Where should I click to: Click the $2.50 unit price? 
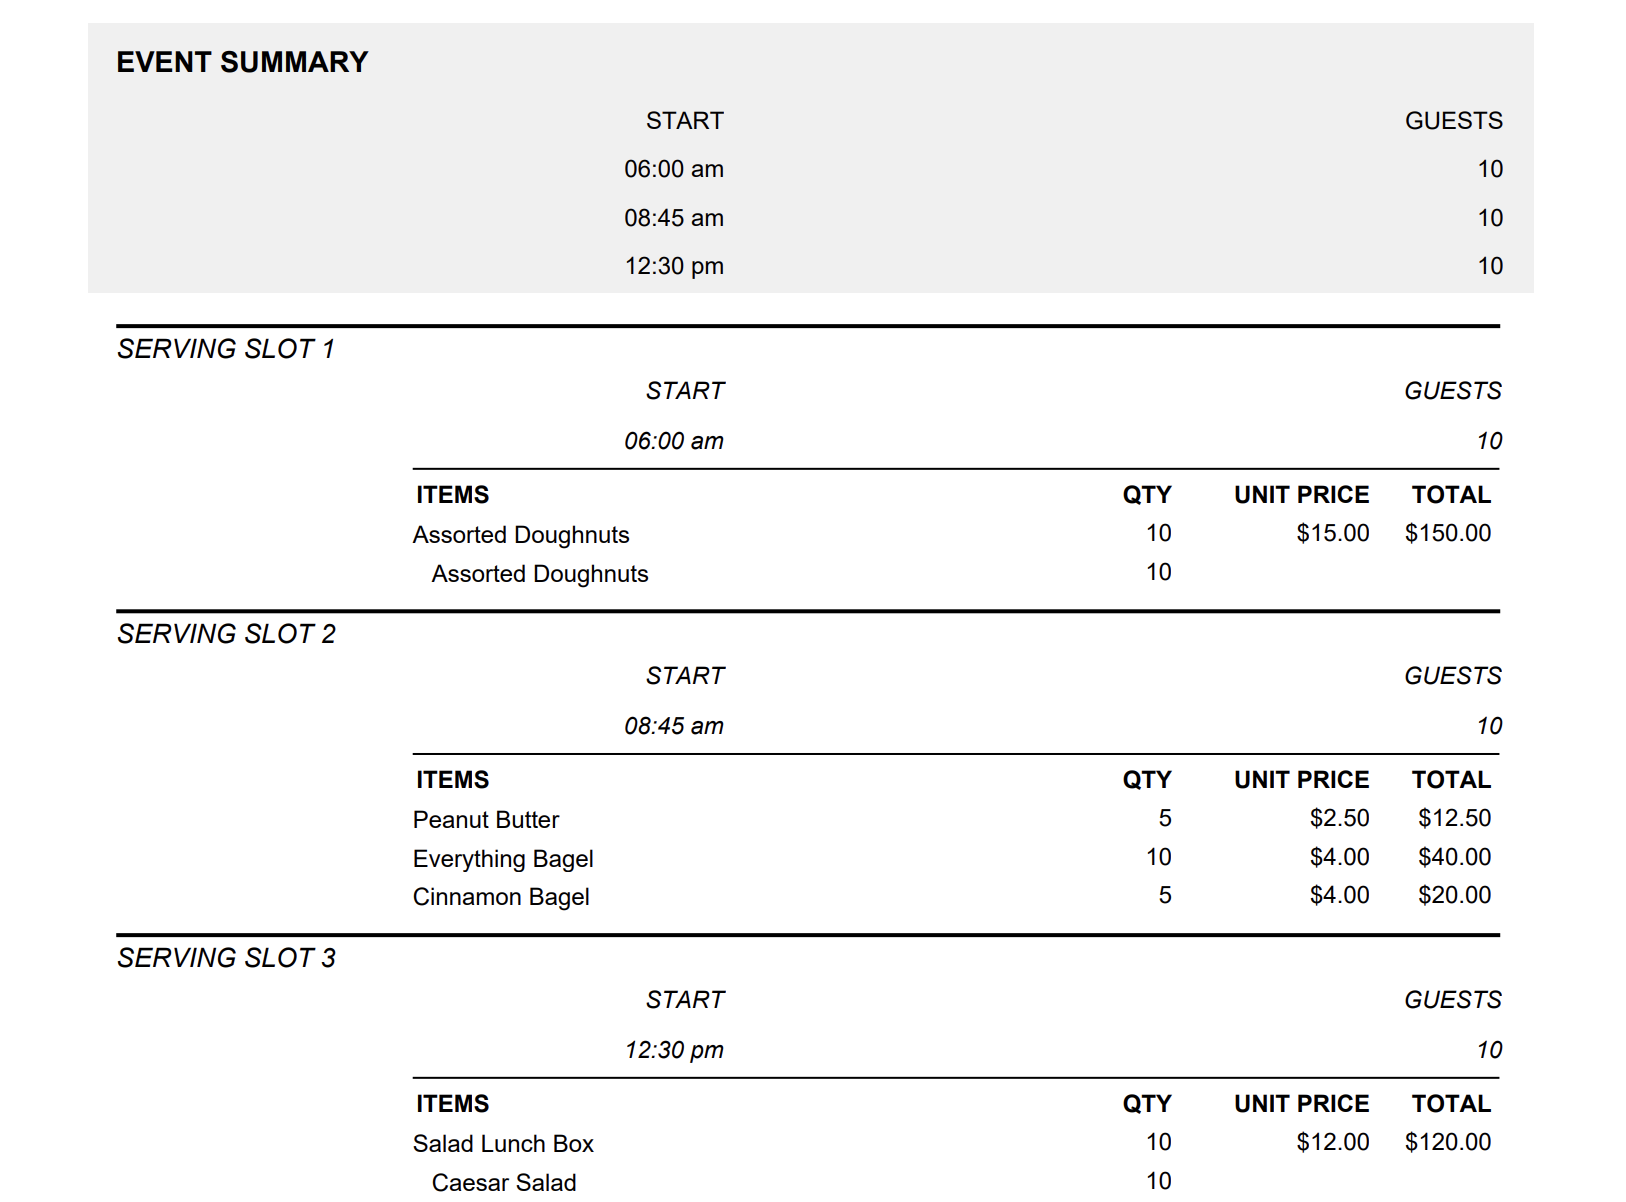[x=1339, y=818]
